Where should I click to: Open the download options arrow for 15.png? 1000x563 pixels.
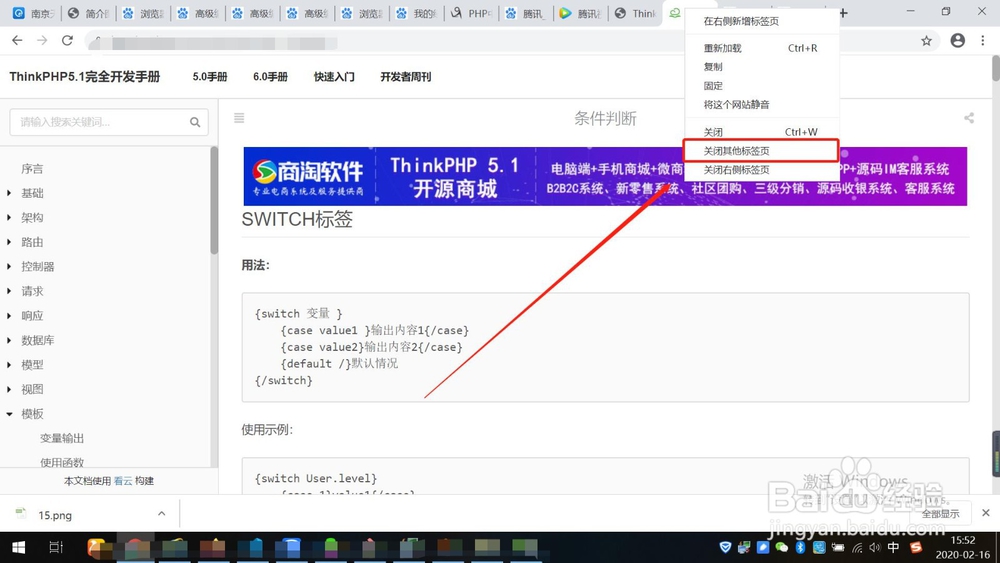click(x=161, y=513)
